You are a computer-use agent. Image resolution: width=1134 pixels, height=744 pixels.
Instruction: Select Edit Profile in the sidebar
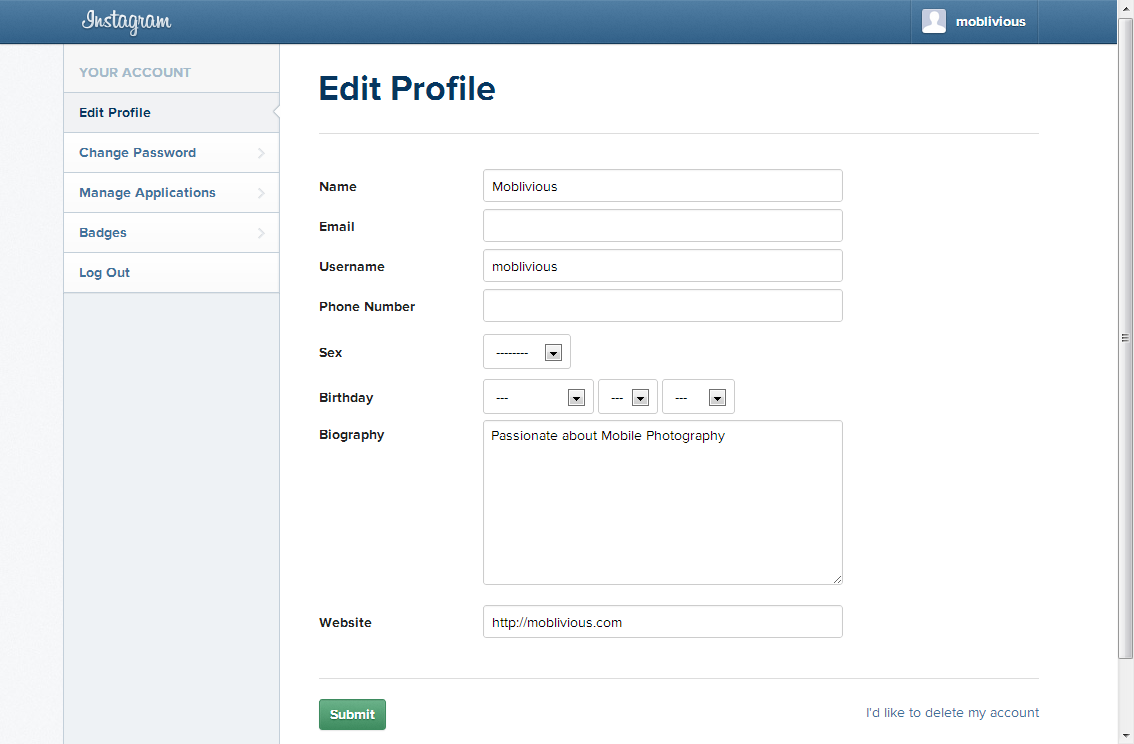tap(114, 112)
